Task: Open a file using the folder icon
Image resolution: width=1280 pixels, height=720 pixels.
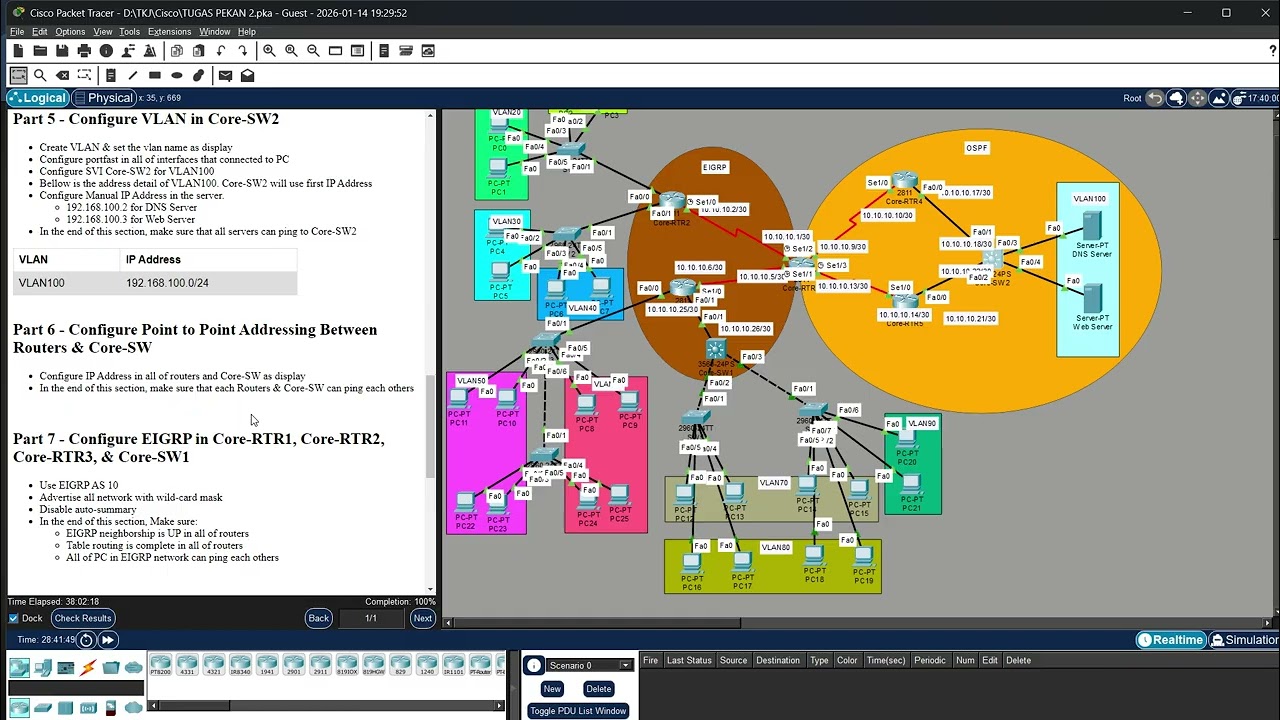Action: tap(40, 51)
